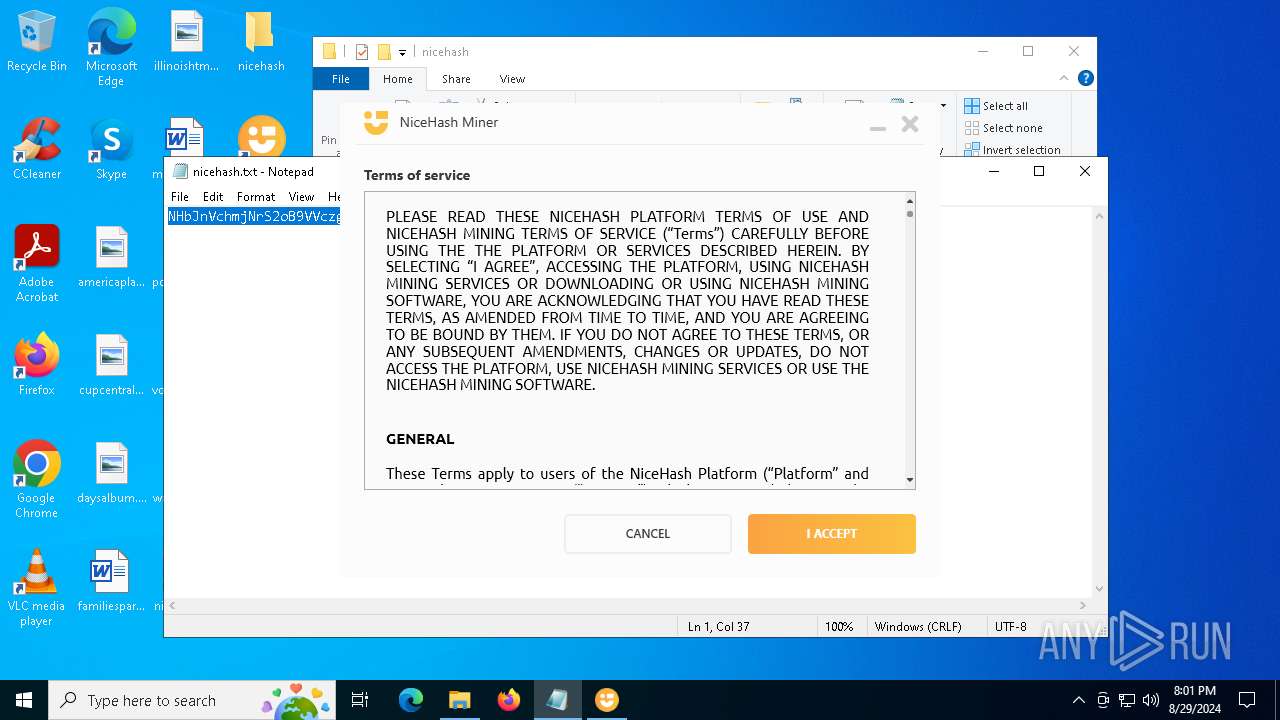Open Explorer help icon
This screenshot has height=720, width=1280.
[x=1086, y=78]
